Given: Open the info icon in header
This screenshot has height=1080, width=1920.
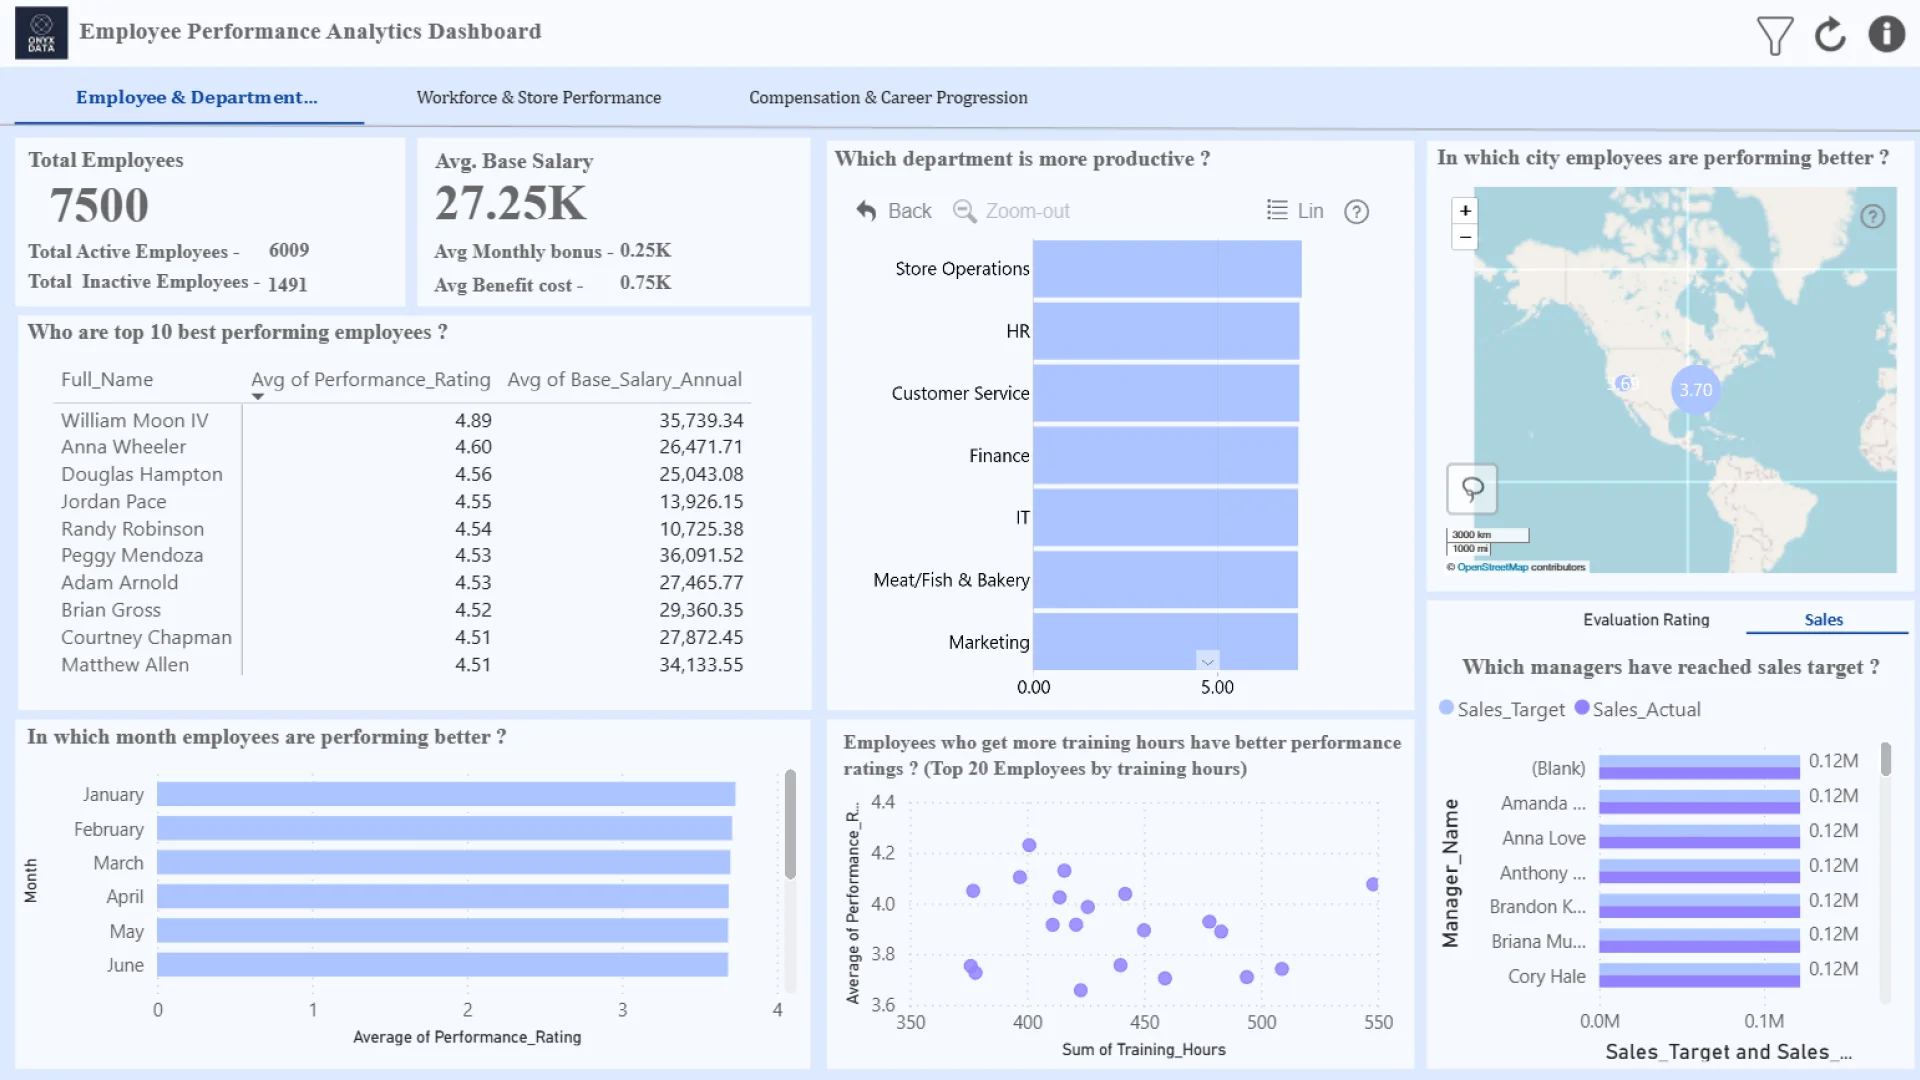Looking at the screenshot, I should pos(1886,34).
